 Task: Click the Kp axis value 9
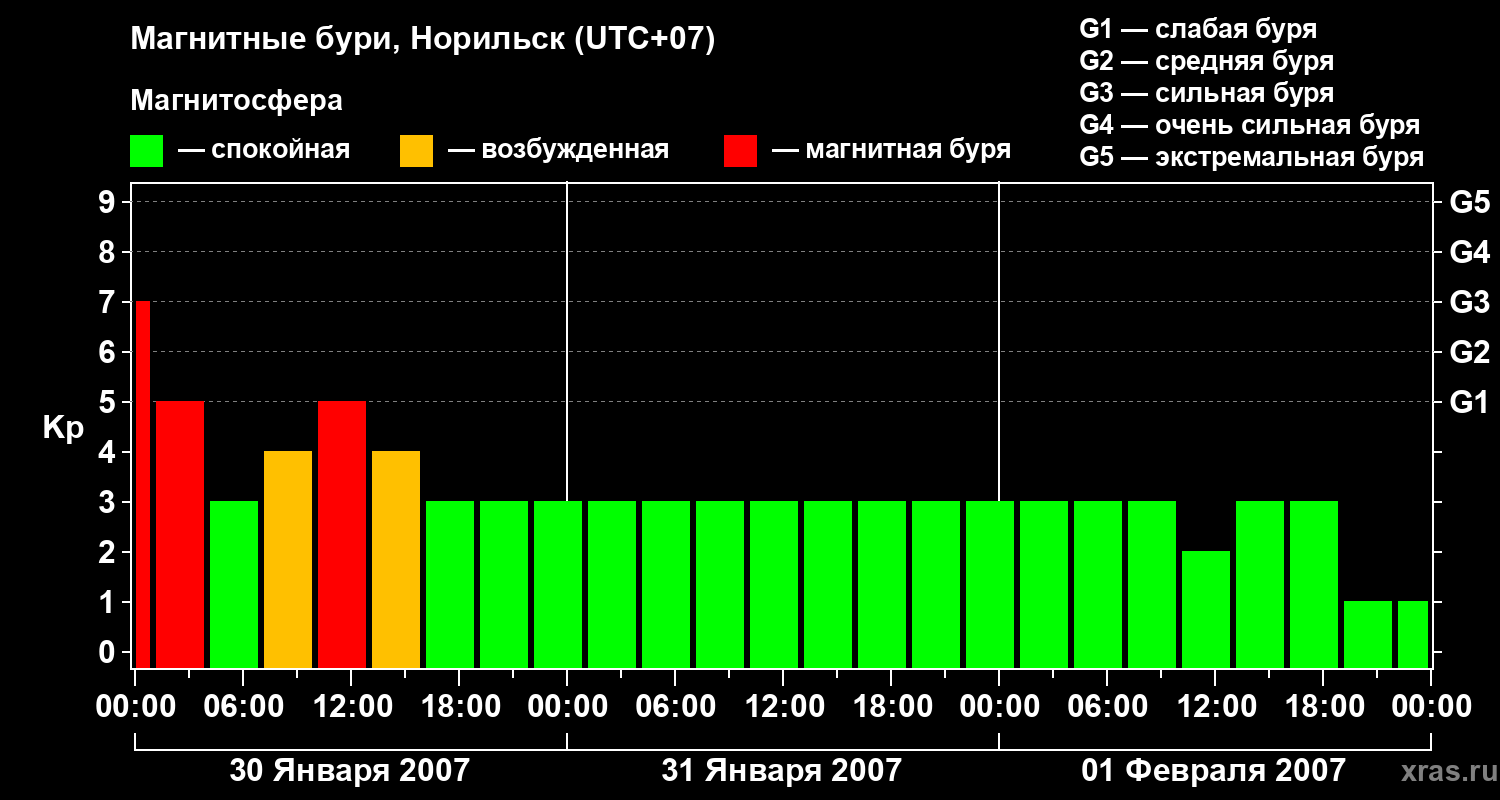109,202
